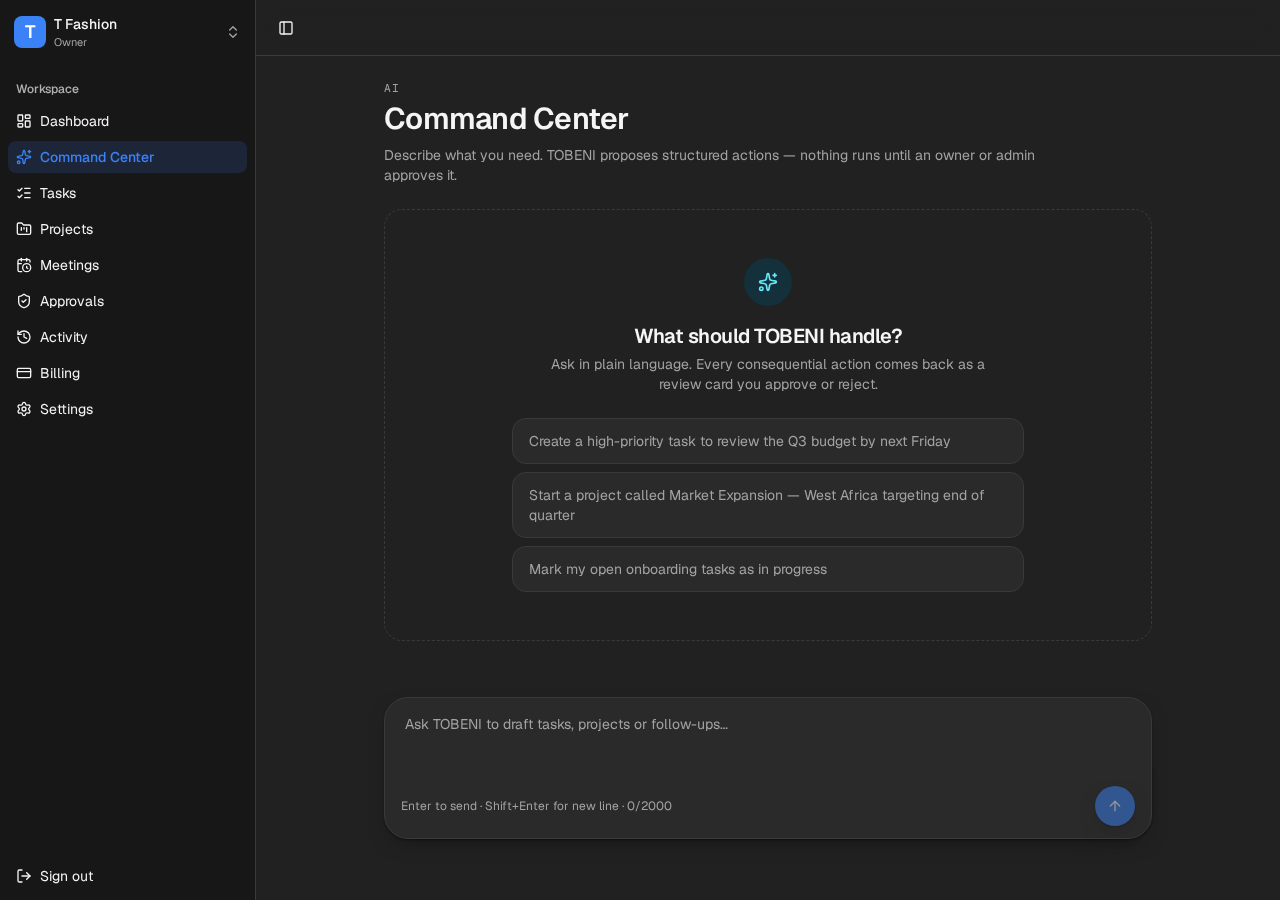Click the blue T workspace avatar
This screenshot has width=1280, height=900.
(x=30, y=32)
